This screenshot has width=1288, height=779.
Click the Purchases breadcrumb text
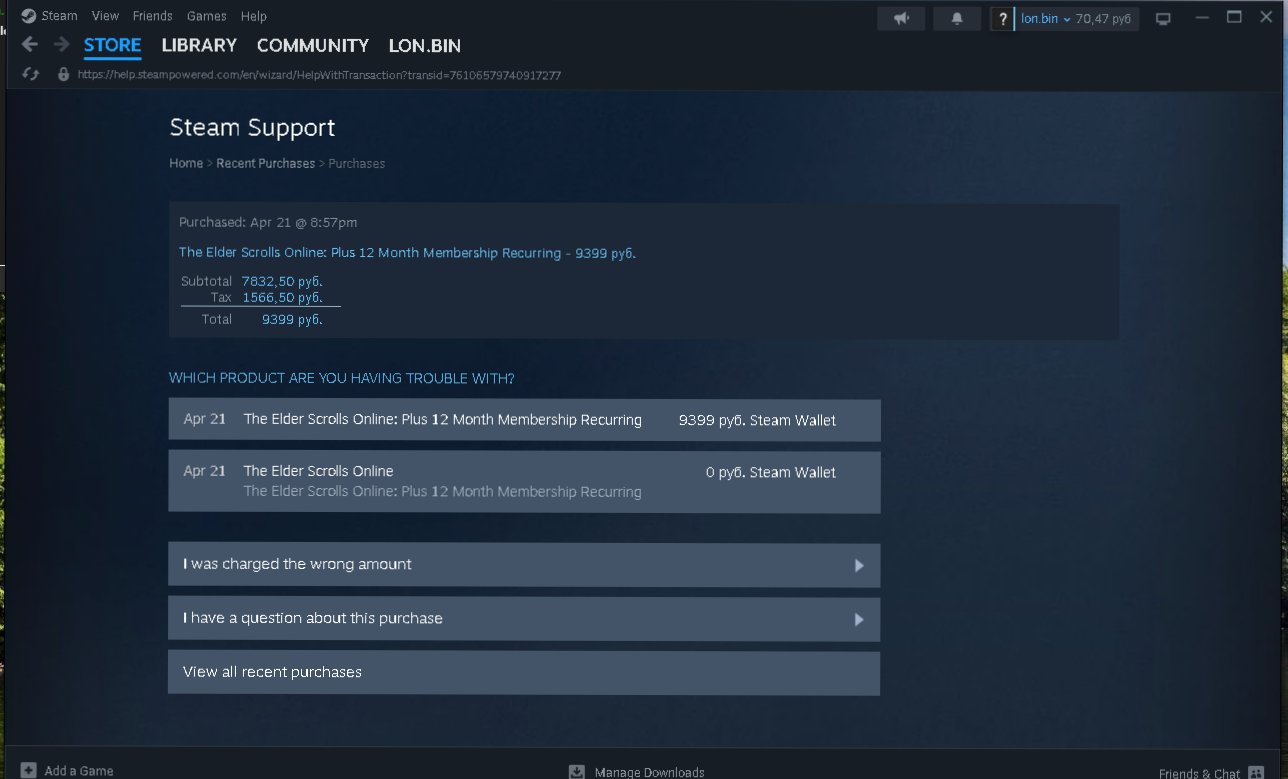point(357,163)
